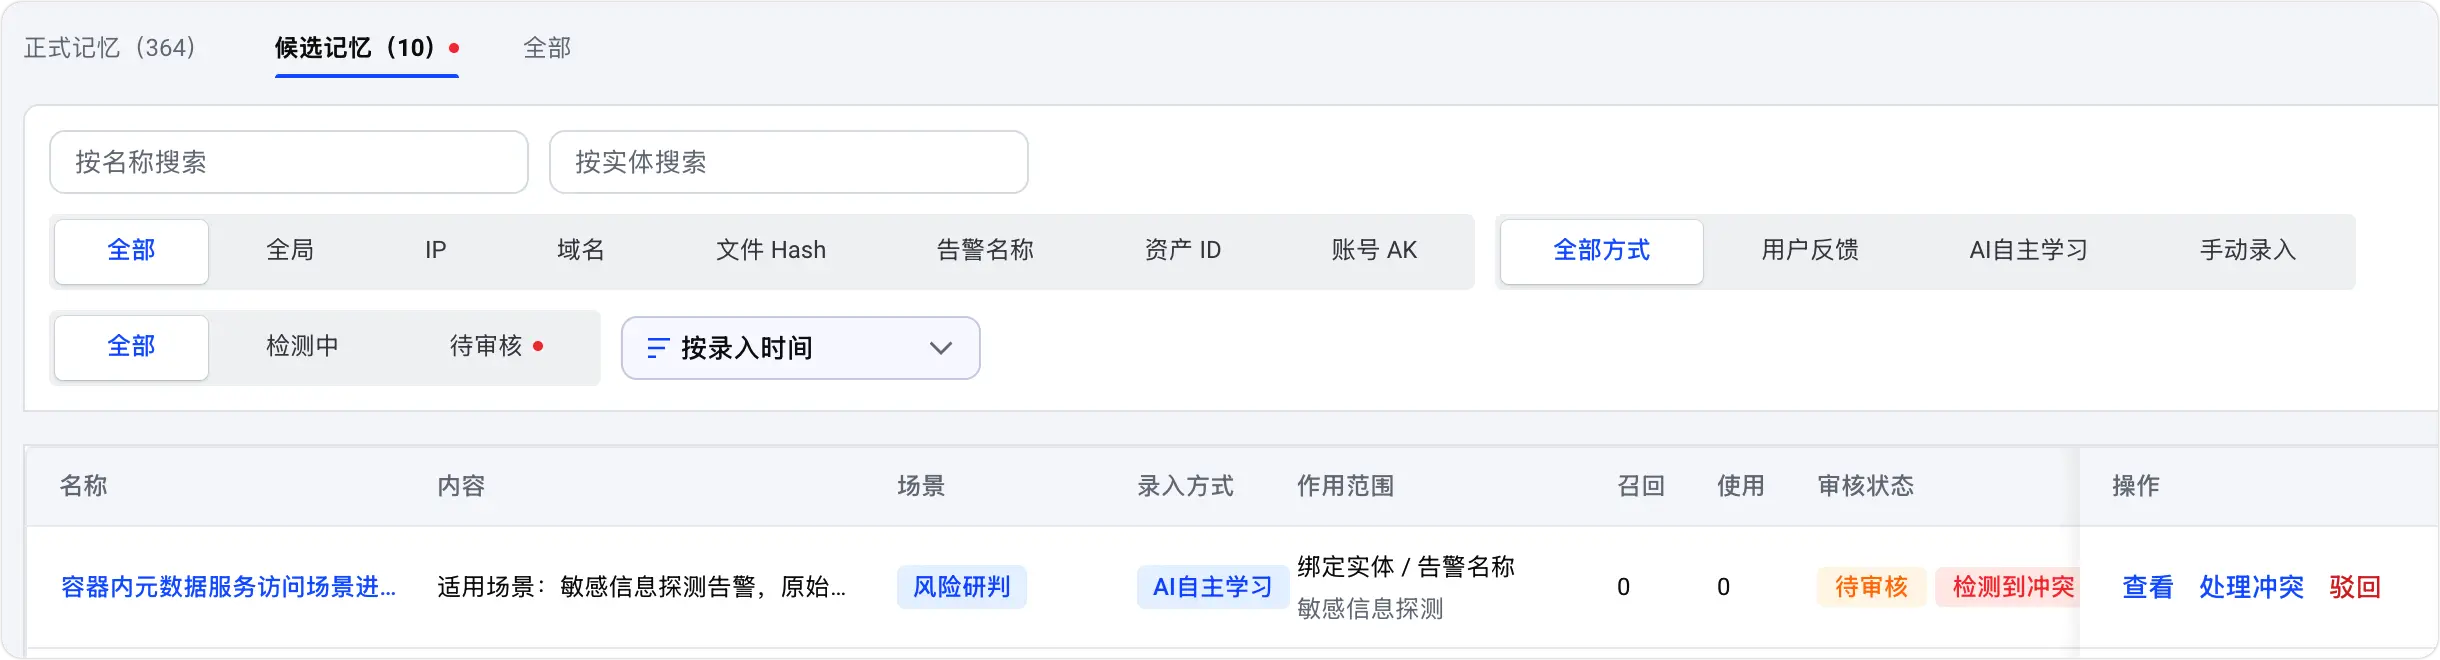Reject the row with 驳回
Viewport: 2440px width, 660px height.
click(2355, 587)
